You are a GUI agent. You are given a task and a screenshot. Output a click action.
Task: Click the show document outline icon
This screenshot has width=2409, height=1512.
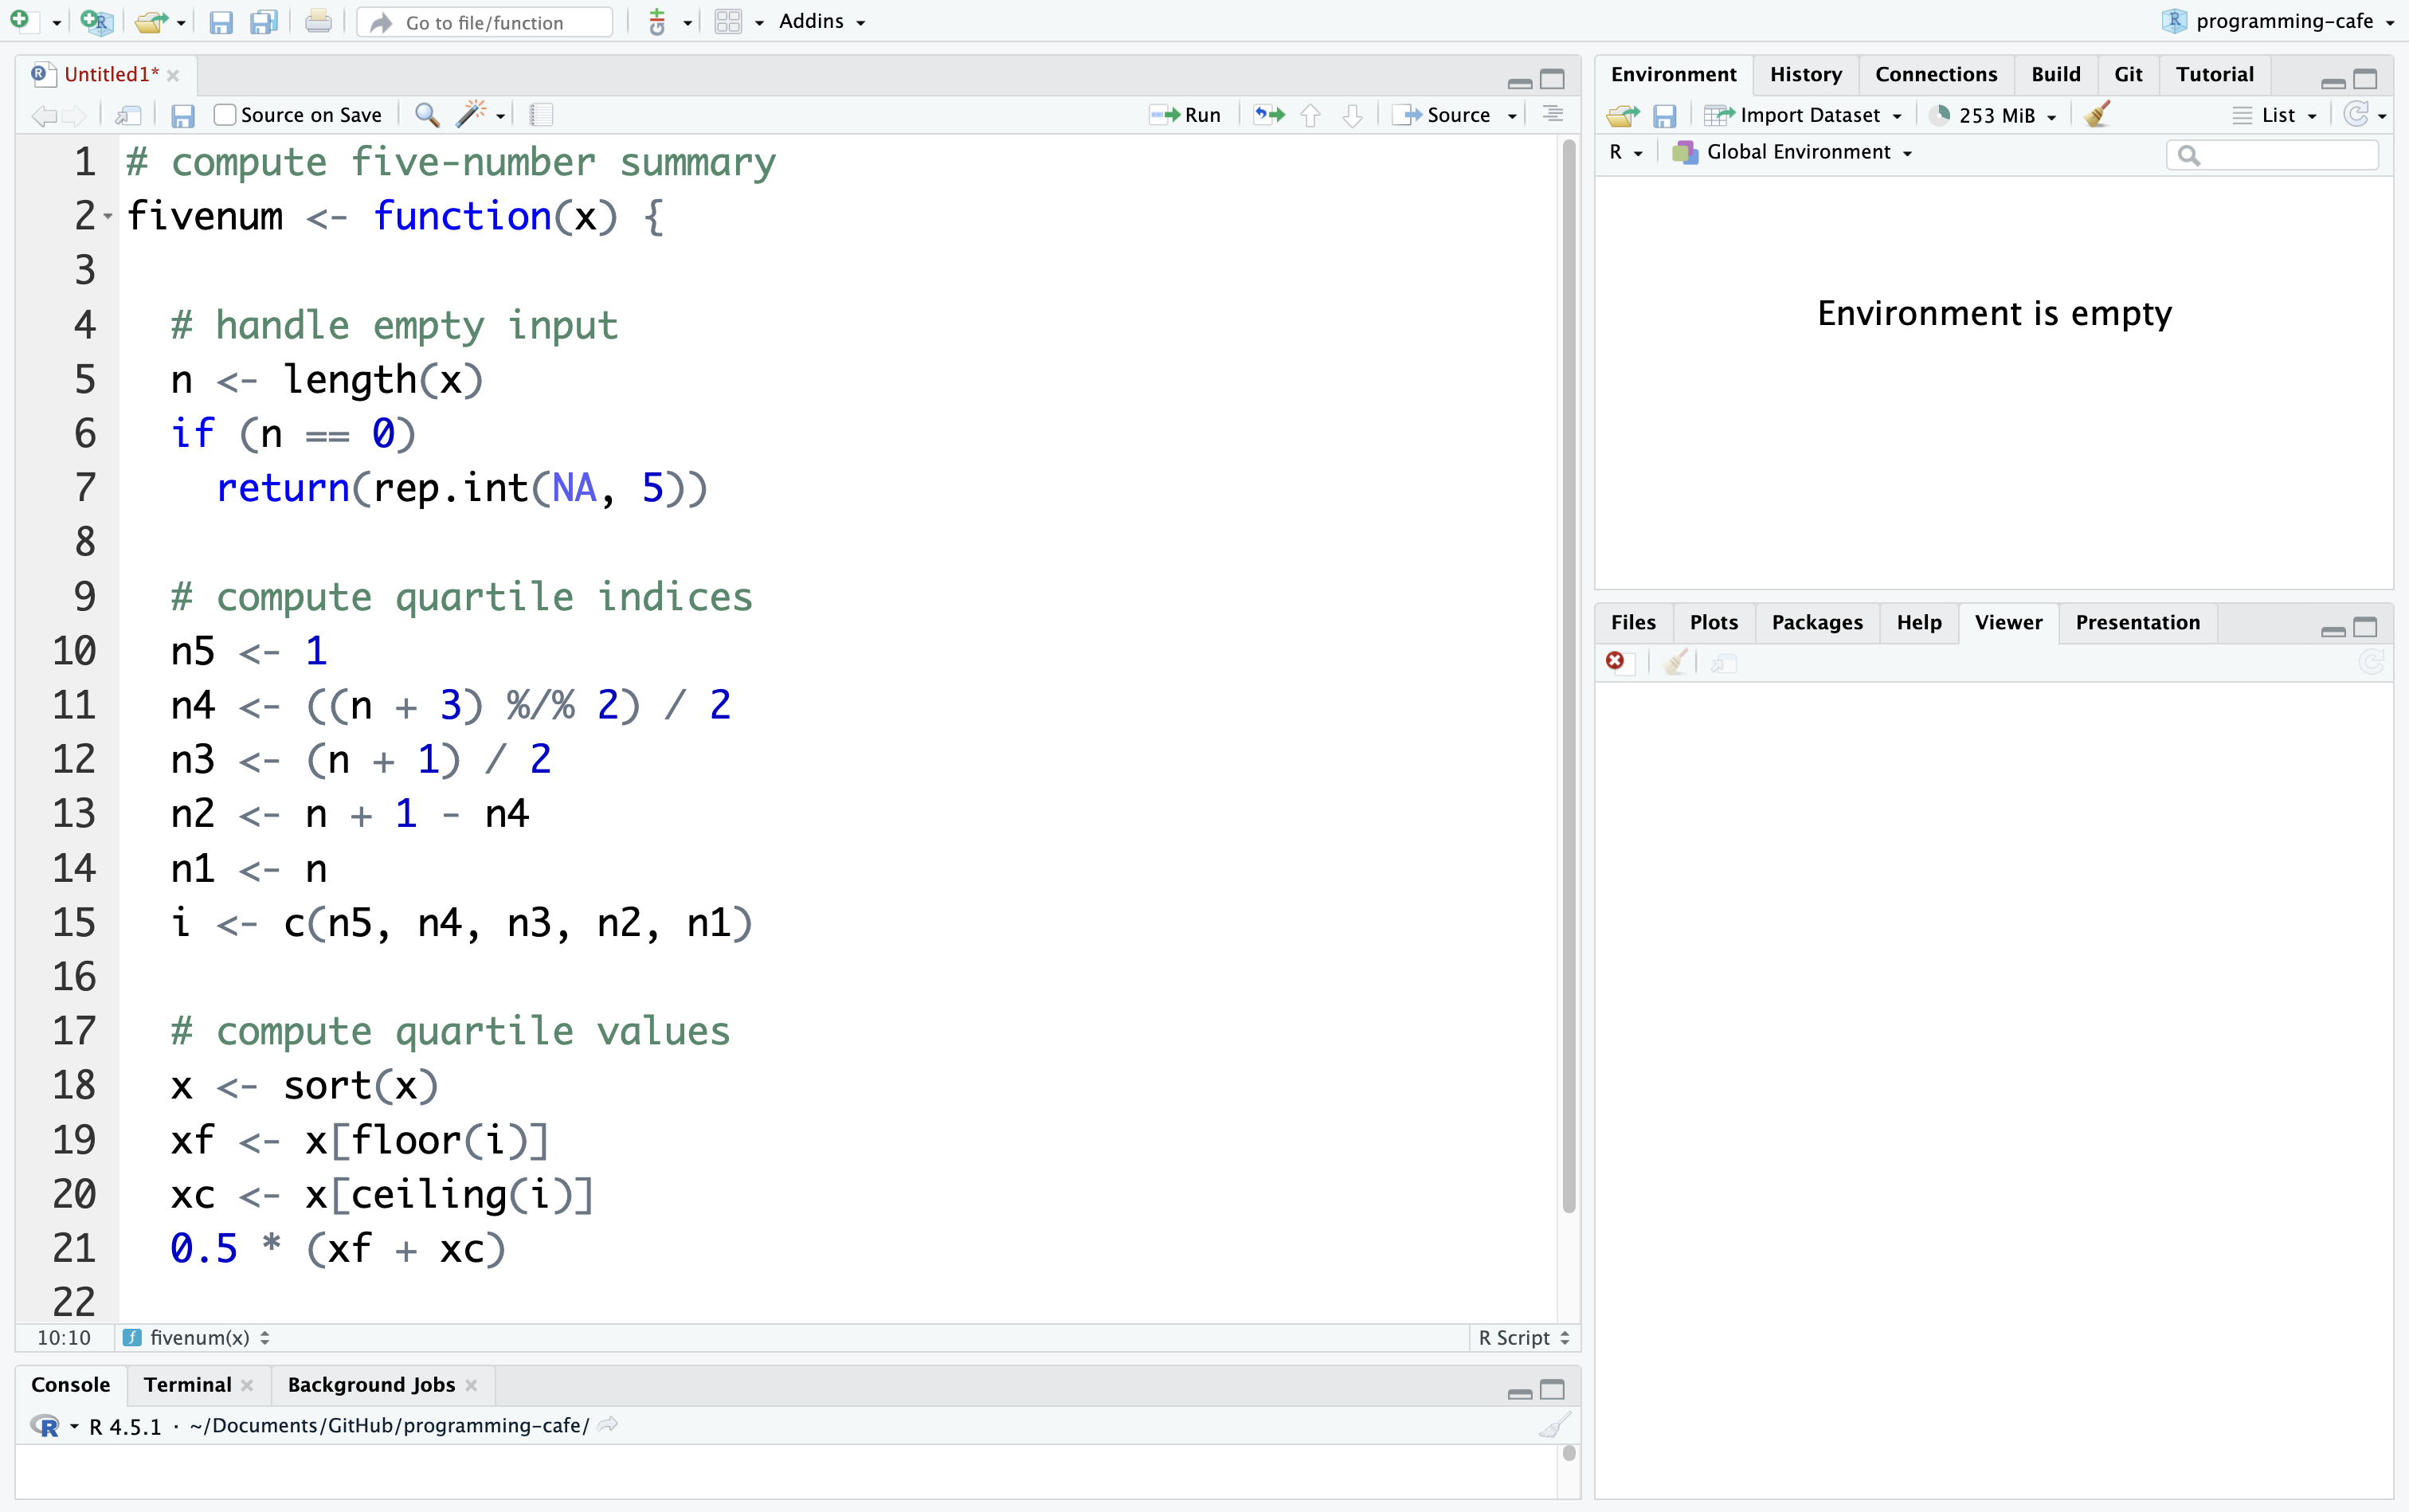(x=1552, y=115)
